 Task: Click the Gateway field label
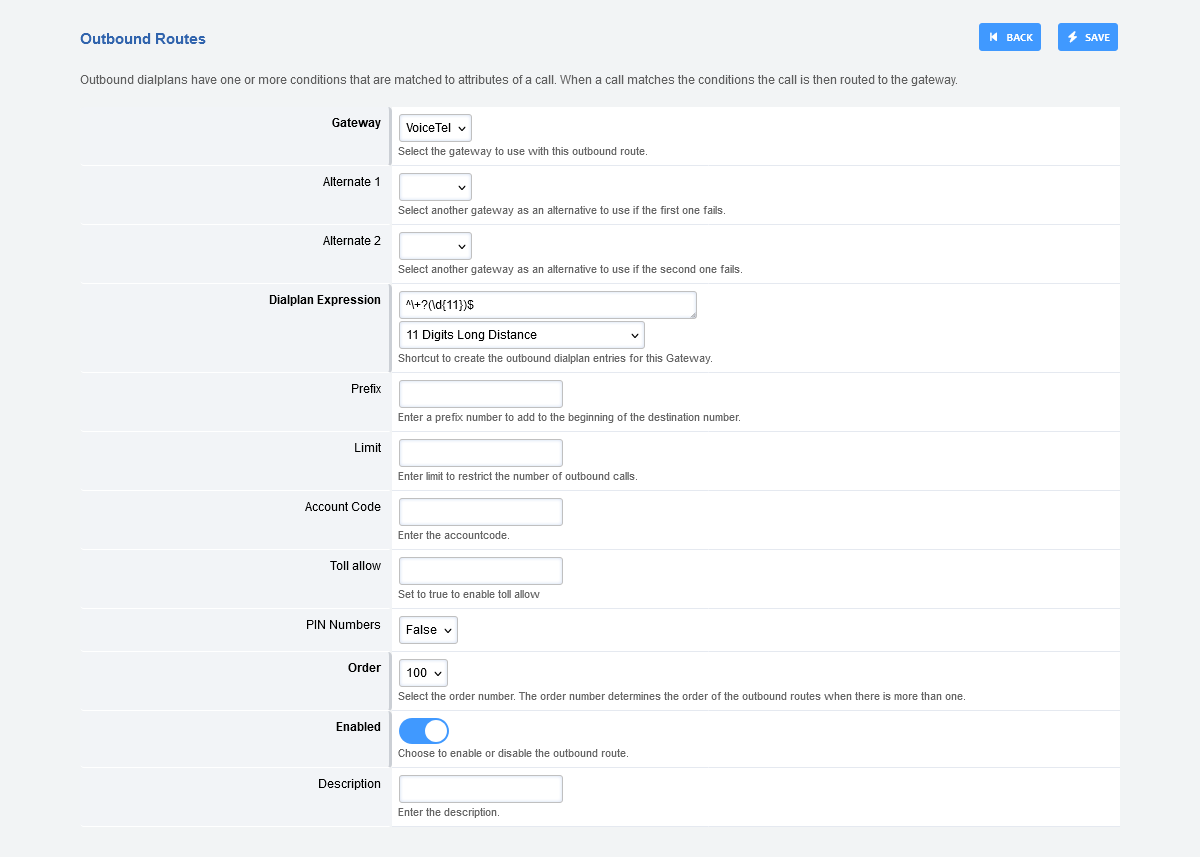(356, 123)
